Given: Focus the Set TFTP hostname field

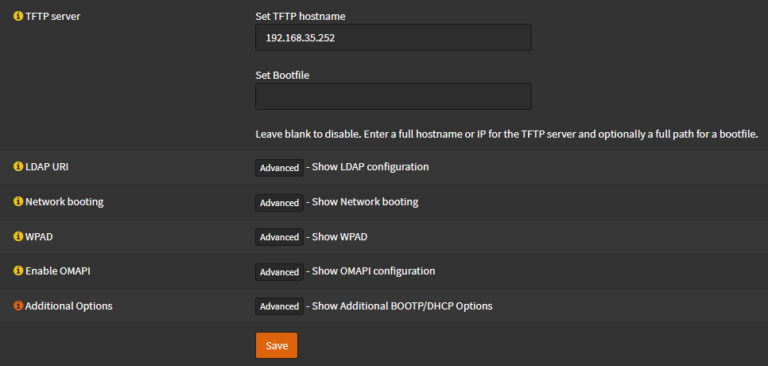Looking at the screenshot, I should 393,38.
